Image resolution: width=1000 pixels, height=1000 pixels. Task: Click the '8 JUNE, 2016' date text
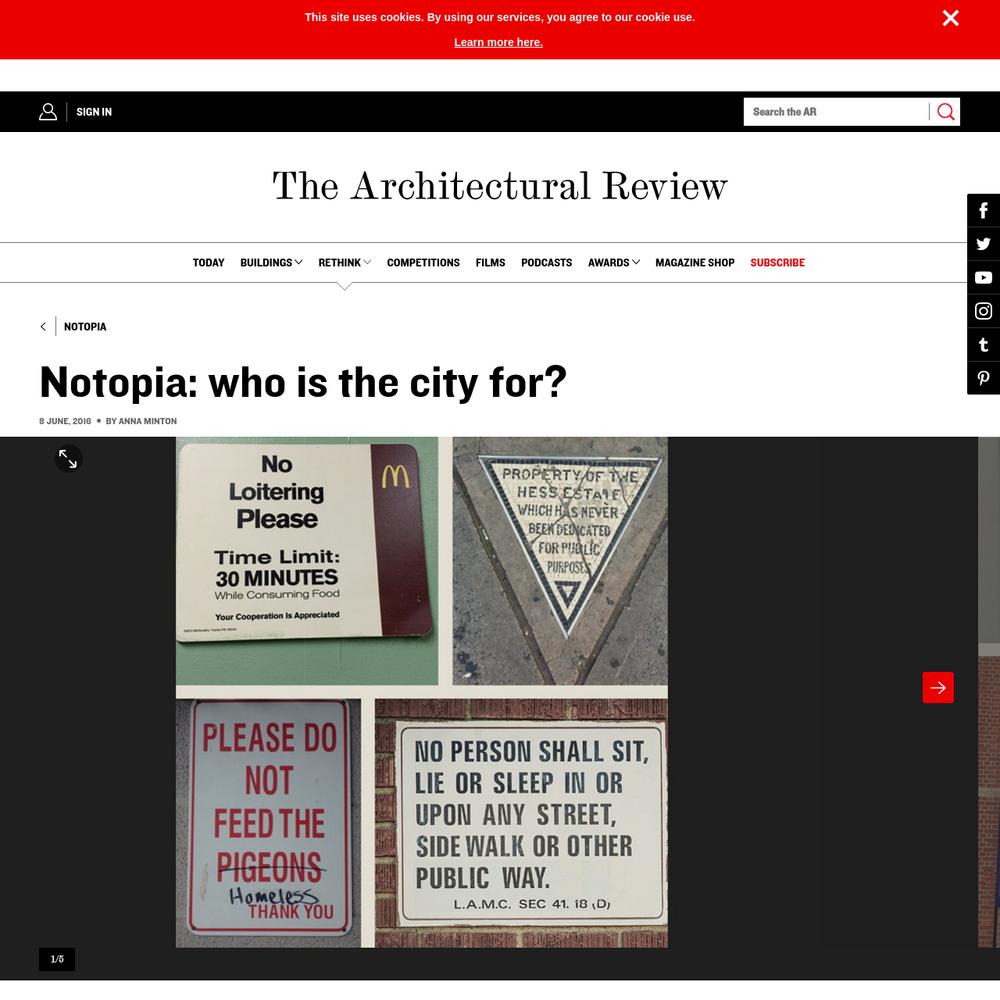(x=65, y=421)
